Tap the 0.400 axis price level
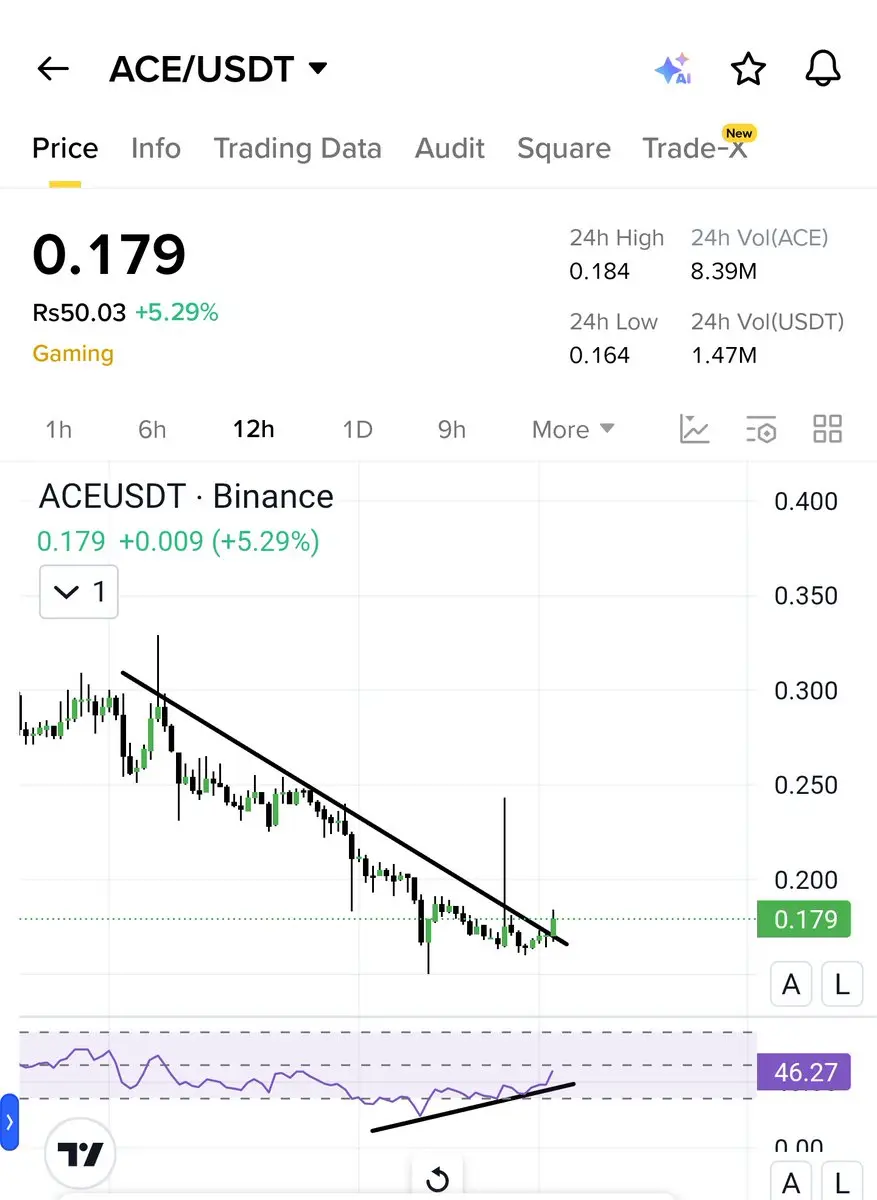This screenshot has width=877, height=1200. (x=806, y=501)
